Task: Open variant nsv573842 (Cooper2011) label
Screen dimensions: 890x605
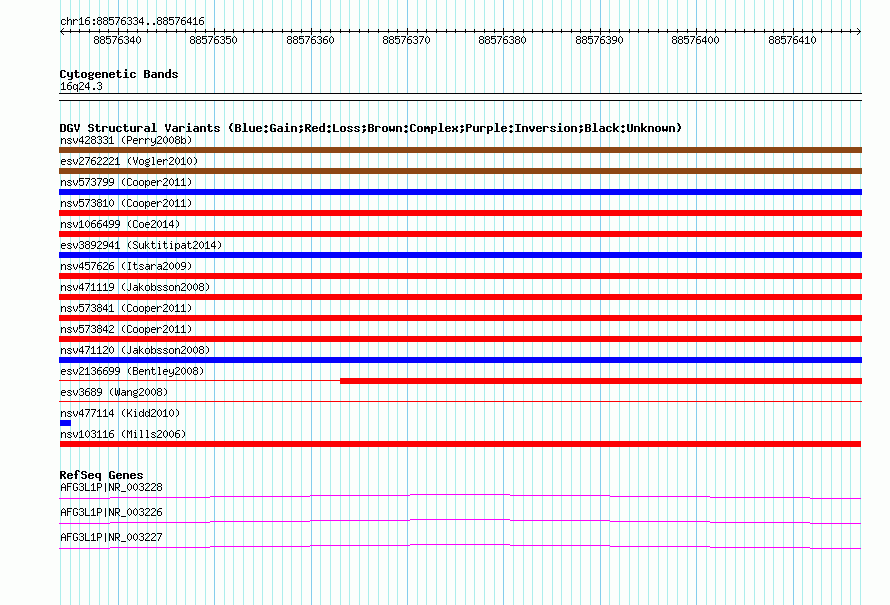Action: [126, 329]
